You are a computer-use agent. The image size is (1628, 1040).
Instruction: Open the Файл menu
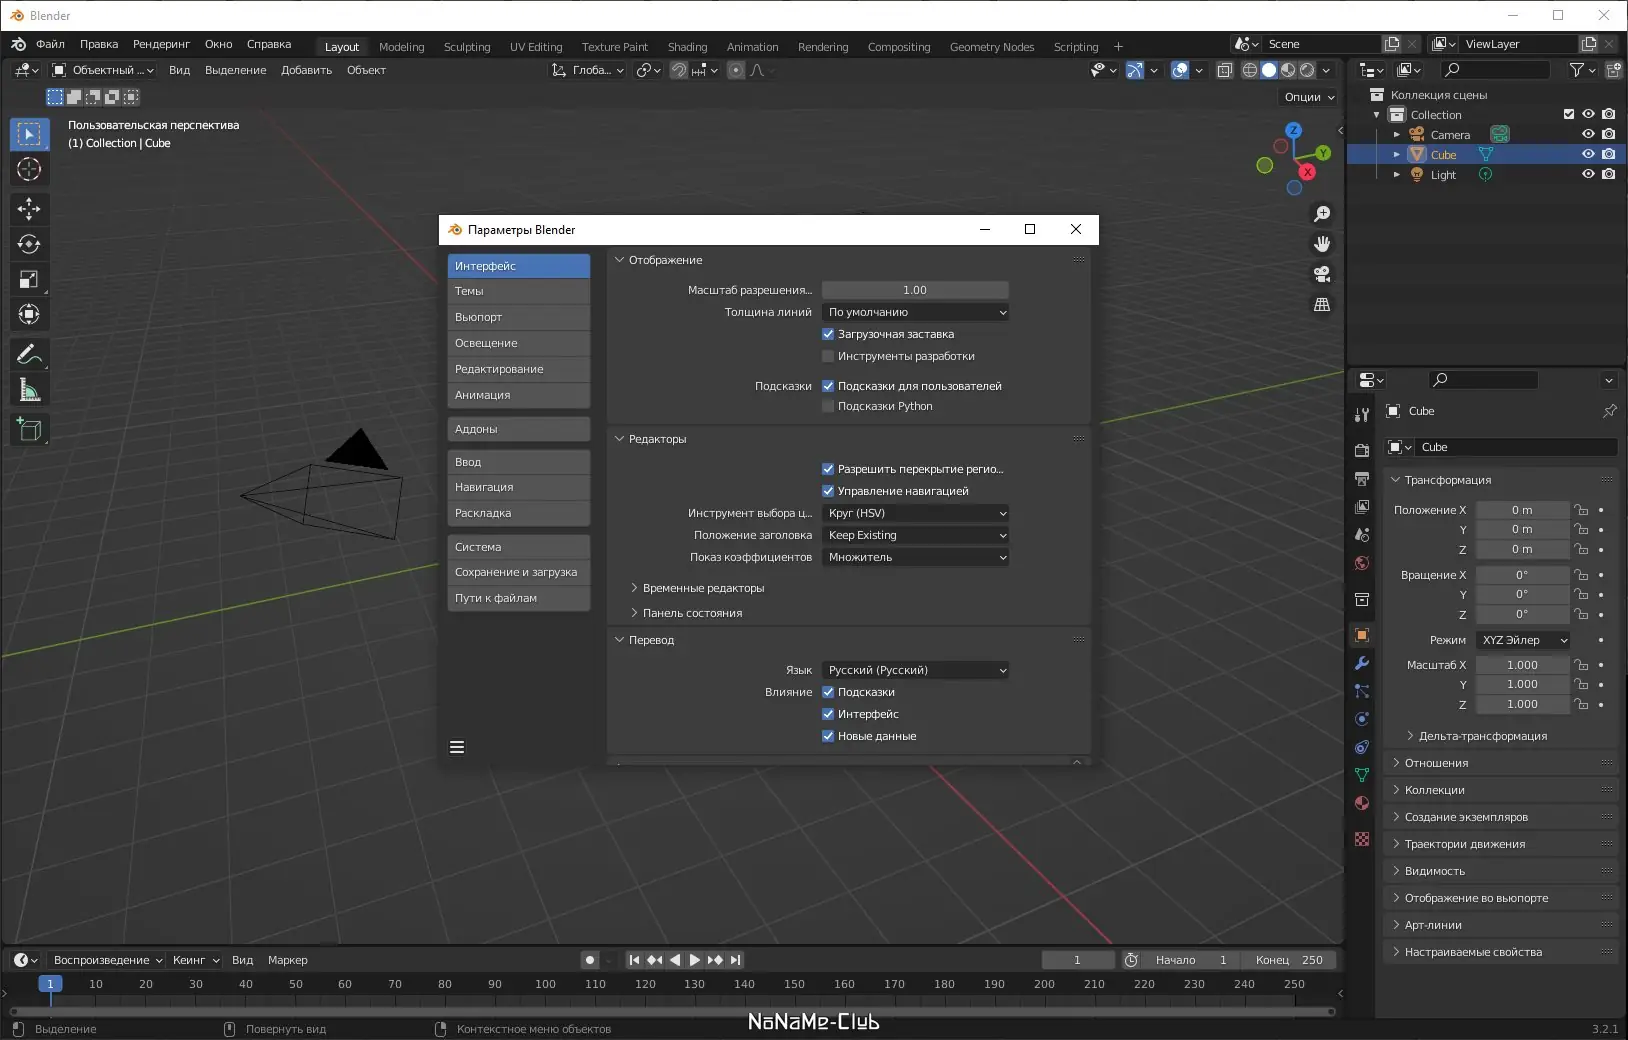tap(50, 44)
